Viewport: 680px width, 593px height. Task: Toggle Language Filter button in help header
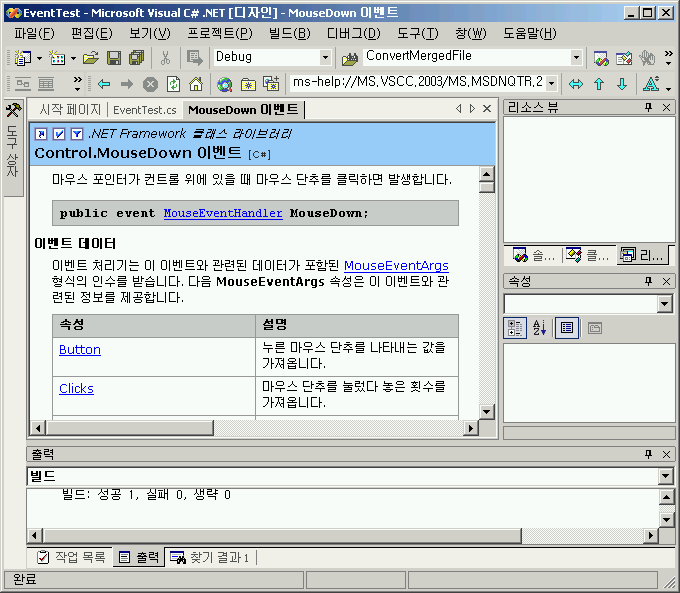point(77,134)
